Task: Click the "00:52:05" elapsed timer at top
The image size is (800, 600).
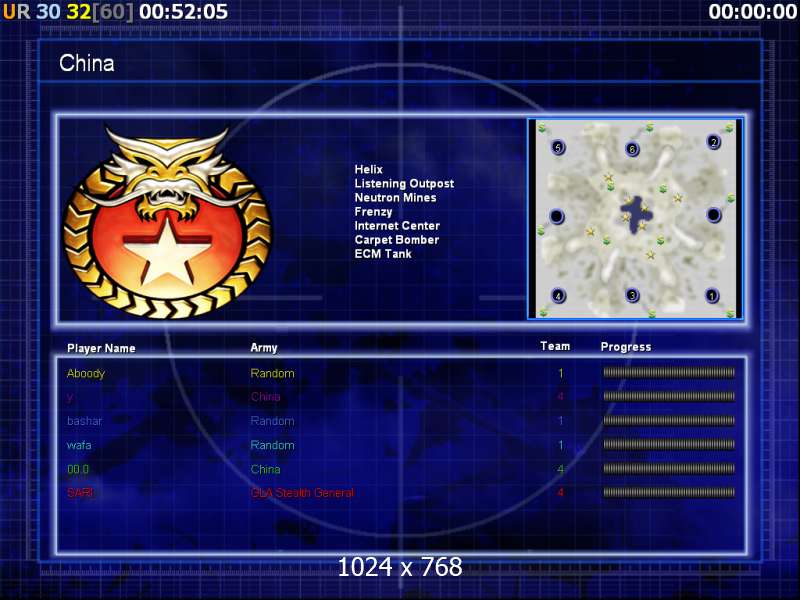Action: point(183,12)
